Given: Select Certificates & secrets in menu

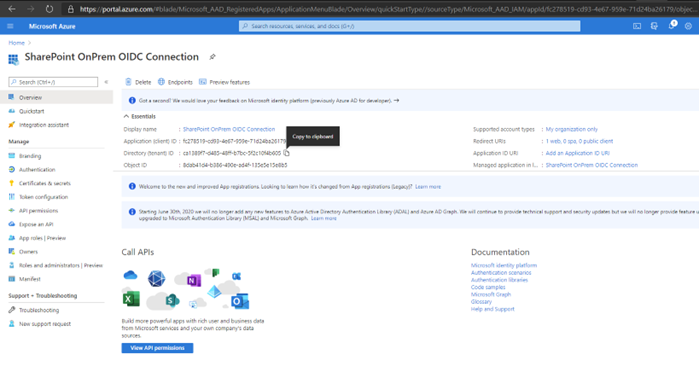Looking at the screenshot, I should click(x=45, y=183).
